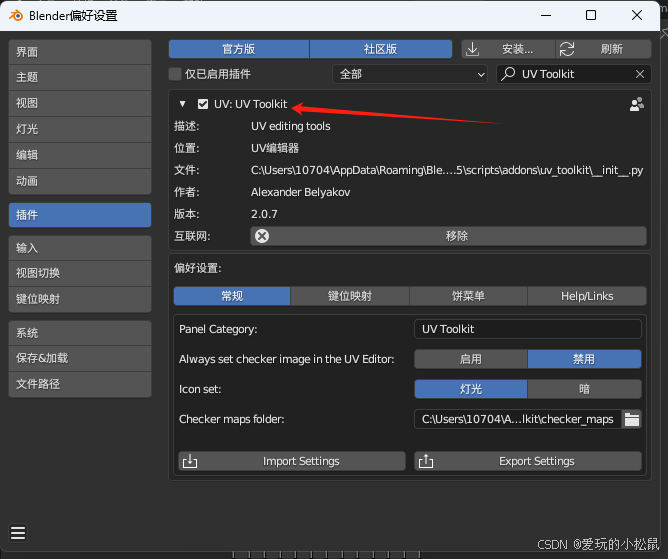Check the enabled-addons-only checkbox

175,74
